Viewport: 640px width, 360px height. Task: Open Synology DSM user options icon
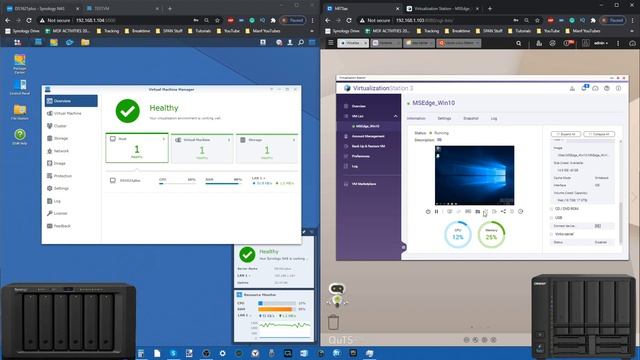click(290, 42)
